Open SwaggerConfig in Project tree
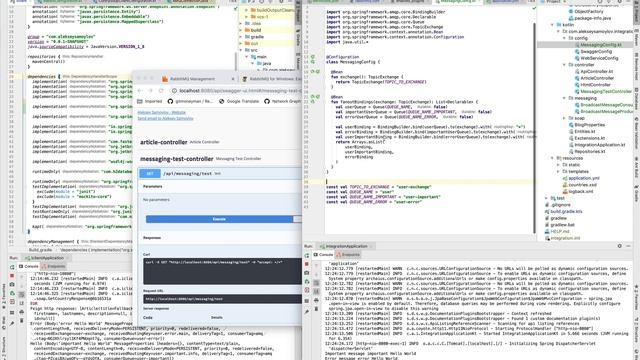The height and width of the screenshot is (360, 640). tap(596, 51)
